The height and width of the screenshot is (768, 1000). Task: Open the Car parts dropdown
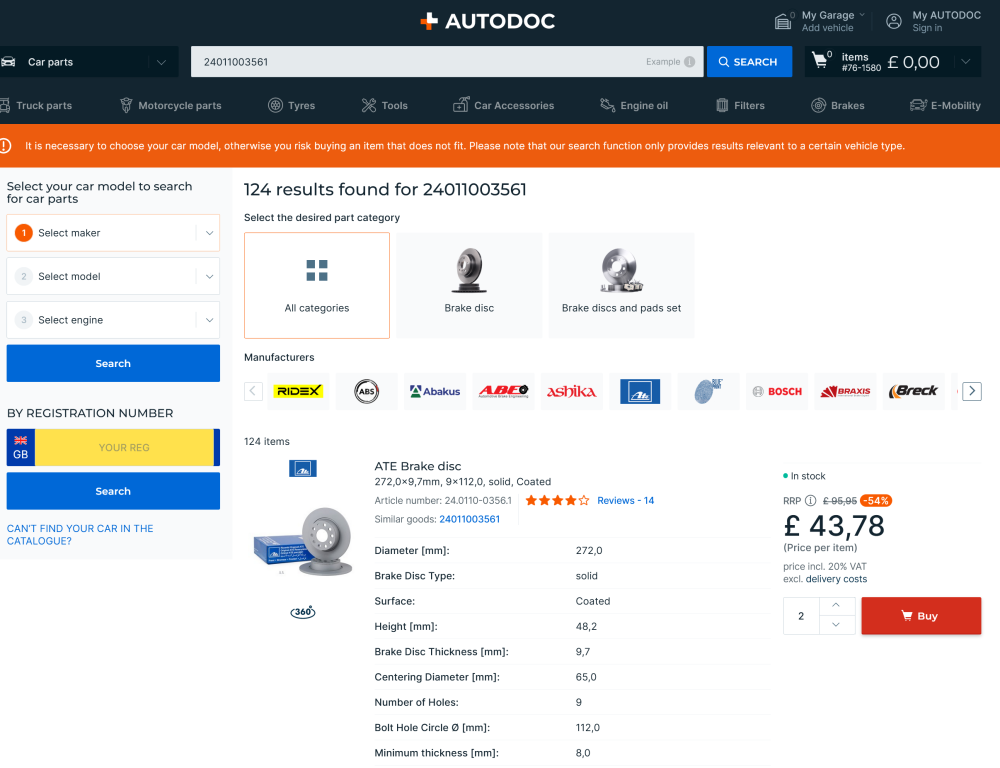point(87,62)
